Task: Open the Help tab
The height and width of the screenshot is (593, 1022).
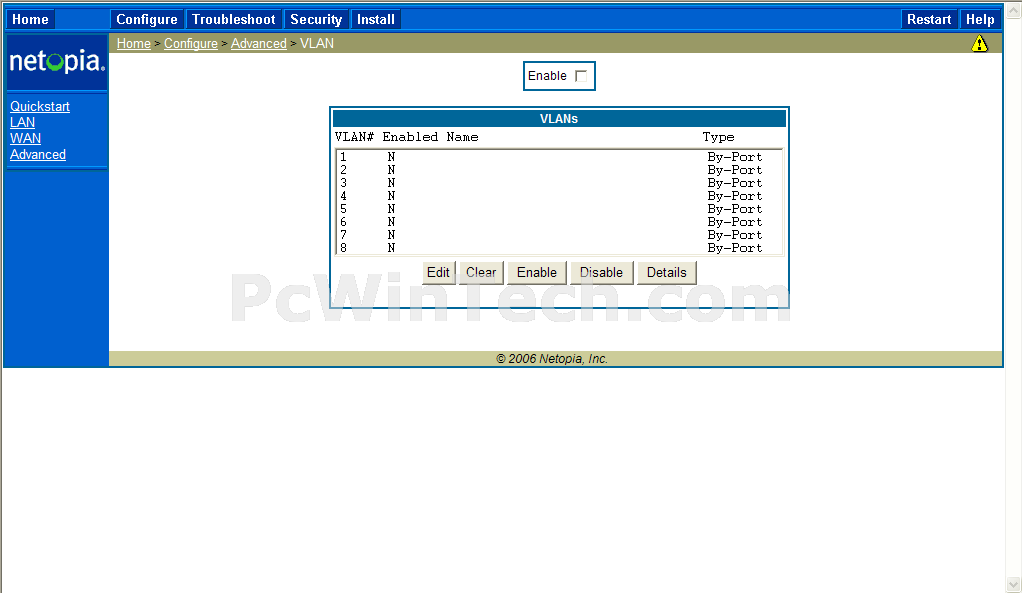Action: (x=980, y=20)
